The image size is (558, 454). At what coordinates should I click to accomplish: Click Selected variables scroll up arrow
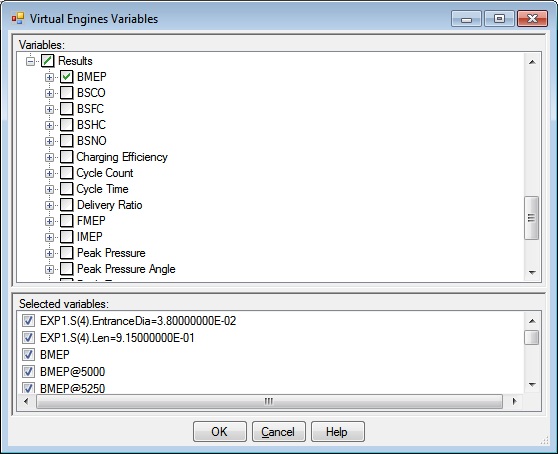point(532,321)
